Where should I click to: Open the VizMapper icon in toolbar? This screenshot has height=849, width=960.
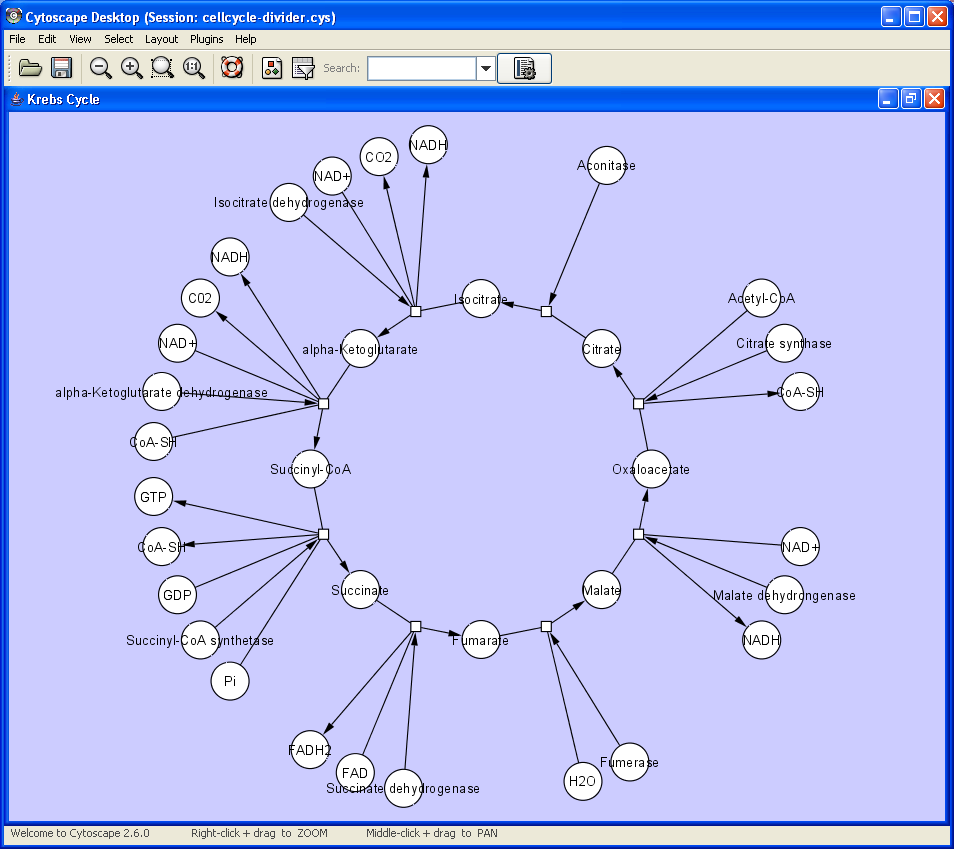(272, 68)
